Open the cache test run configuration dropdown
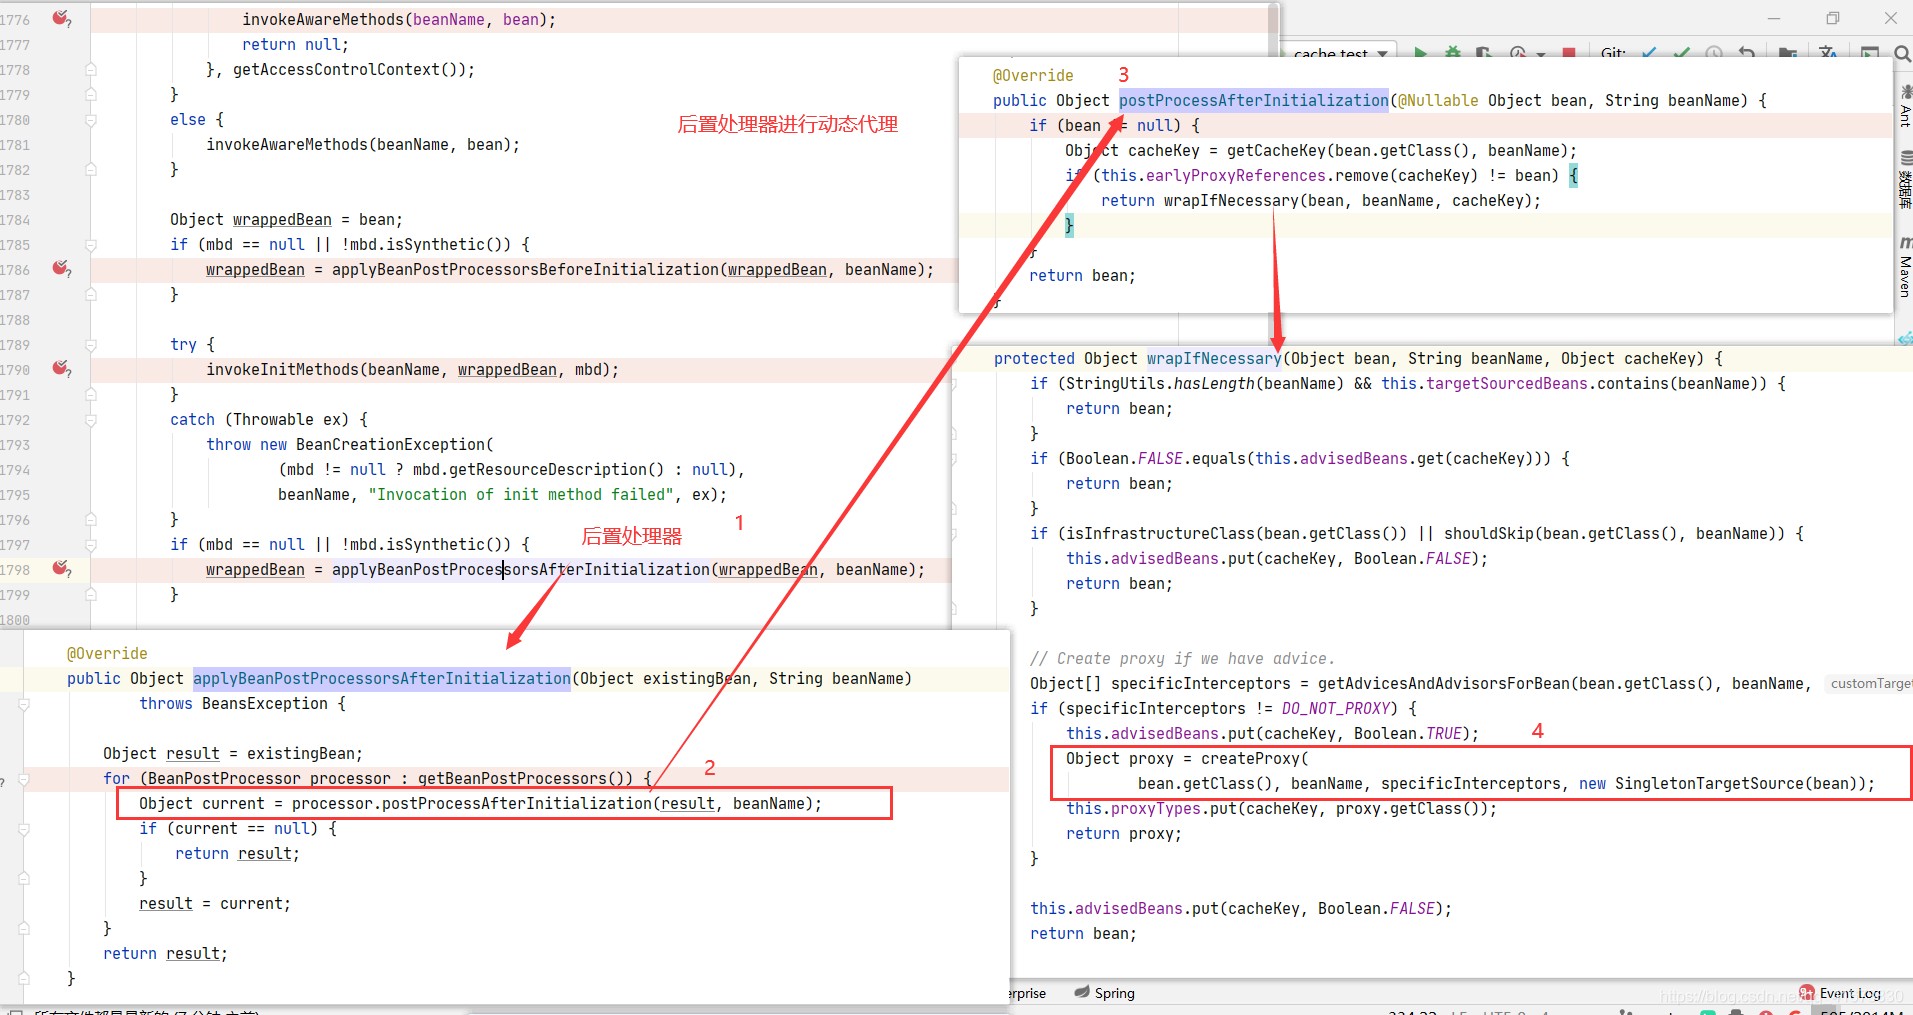 (1340, 52)
